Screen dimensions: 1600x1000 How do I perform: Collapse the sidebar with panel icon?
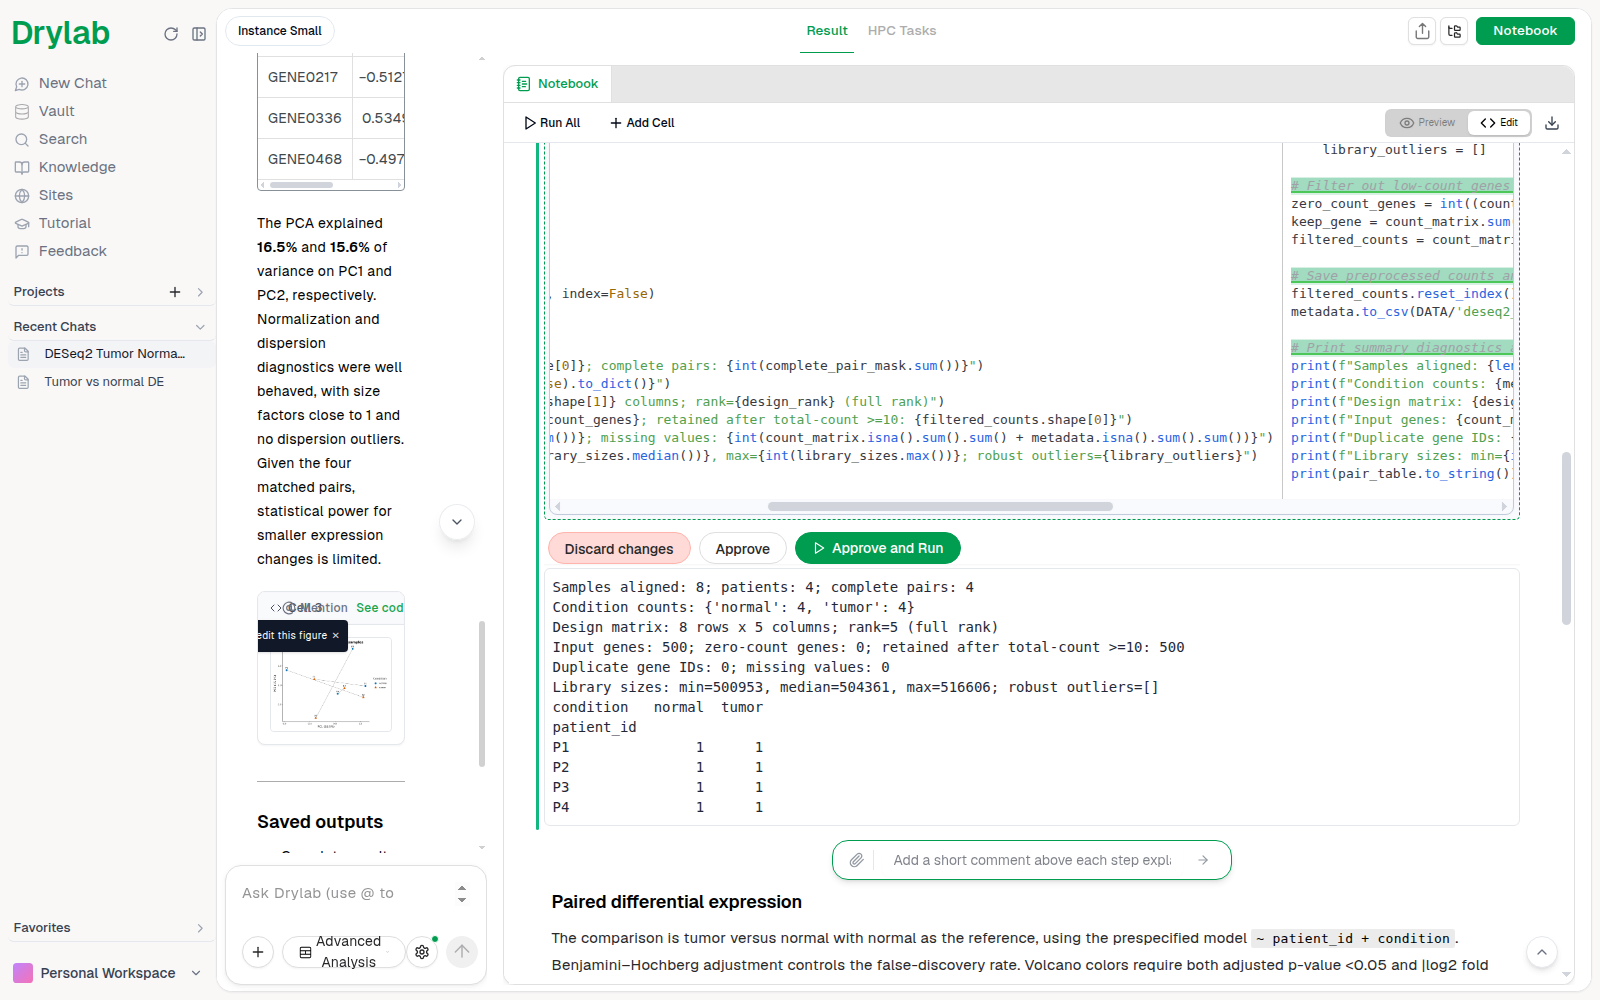pos(199,34)
